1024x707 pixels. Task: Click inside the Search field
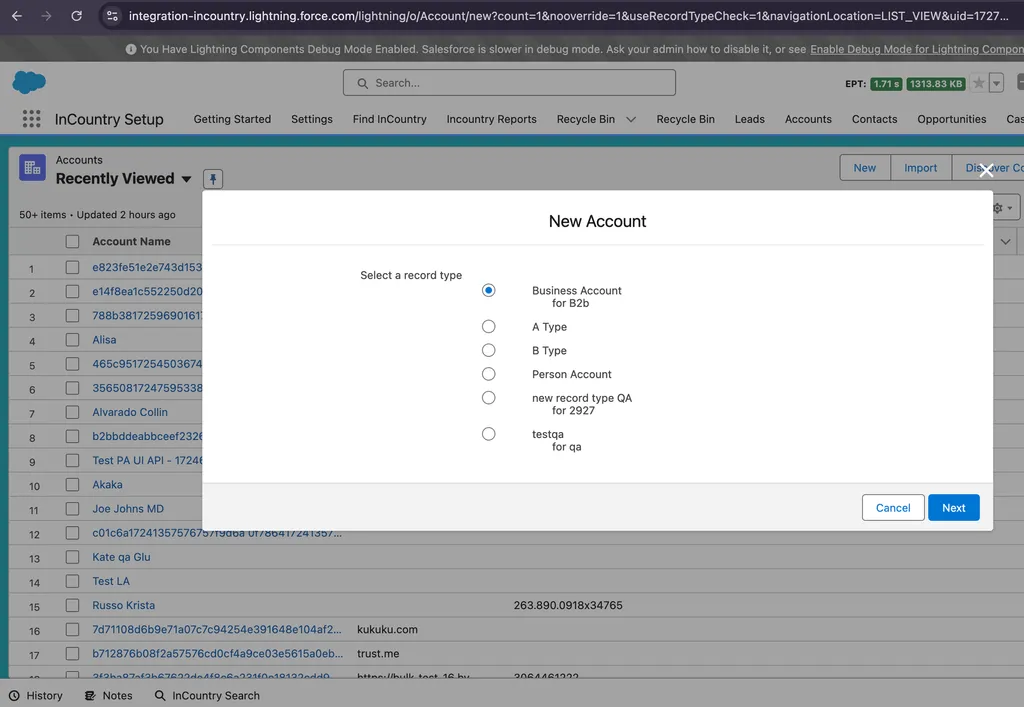510,82
